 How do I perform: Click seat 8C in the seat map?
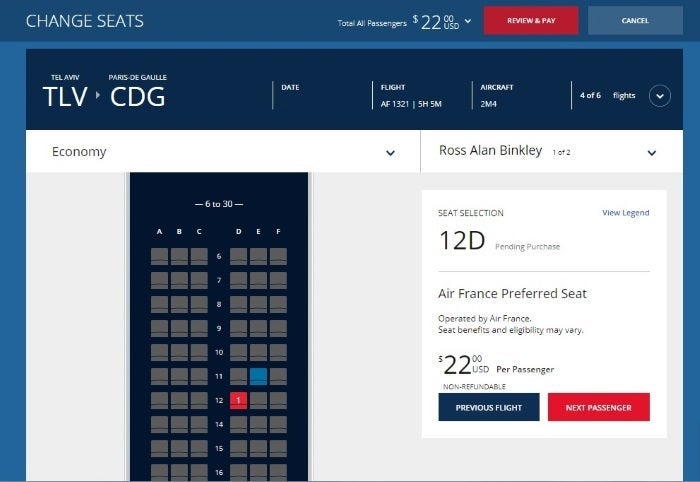[x=199, y=304]
